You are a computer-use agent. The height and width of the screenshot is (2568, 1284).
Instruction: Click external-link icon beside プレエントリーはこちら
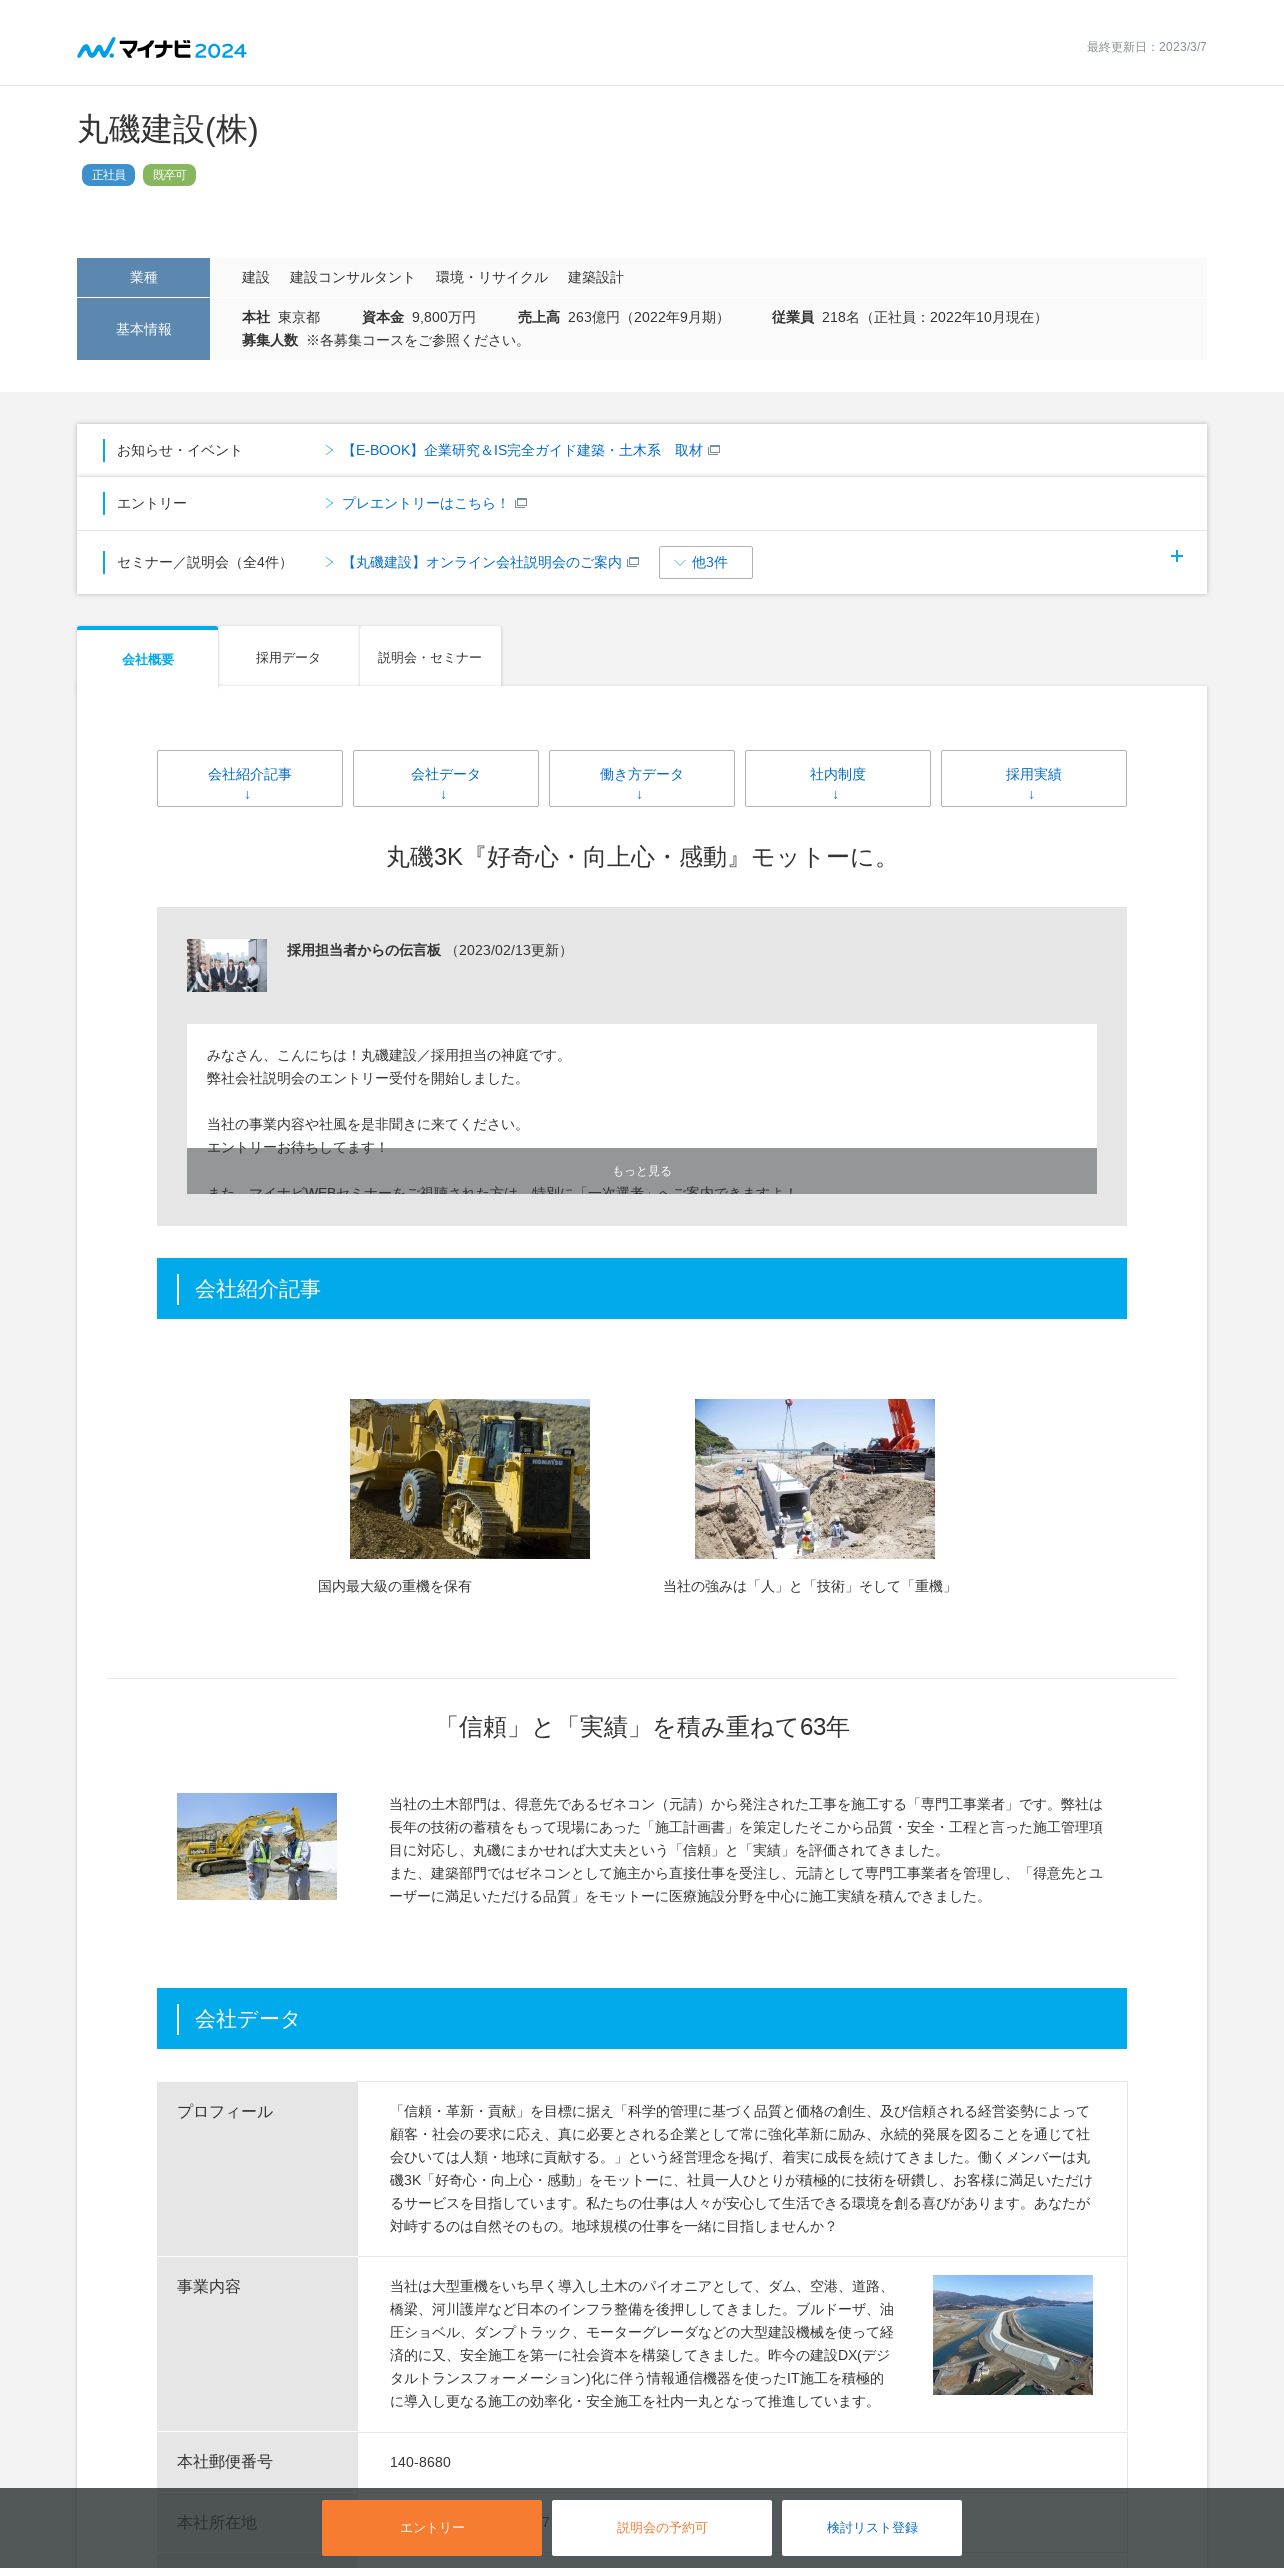pyautogui.click(x=521, y=503)
